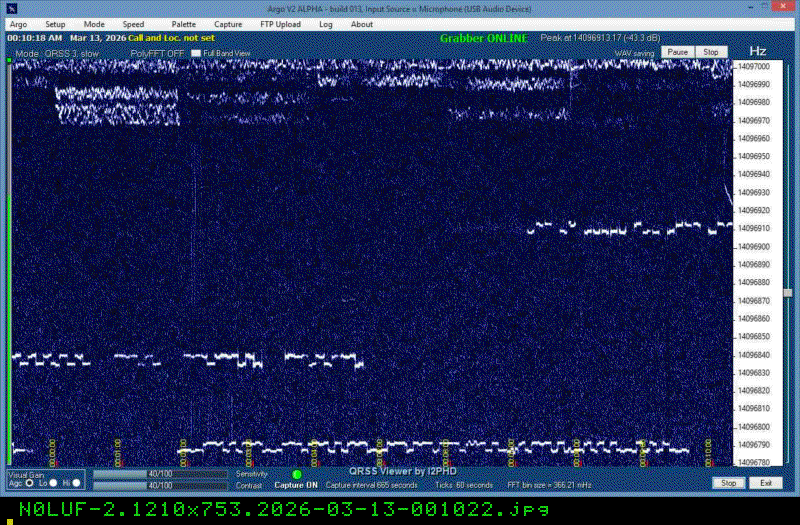This screenshot has width=800, height=525.
Task: Enable the Full Band View checkbox
Action: [197, 53]
